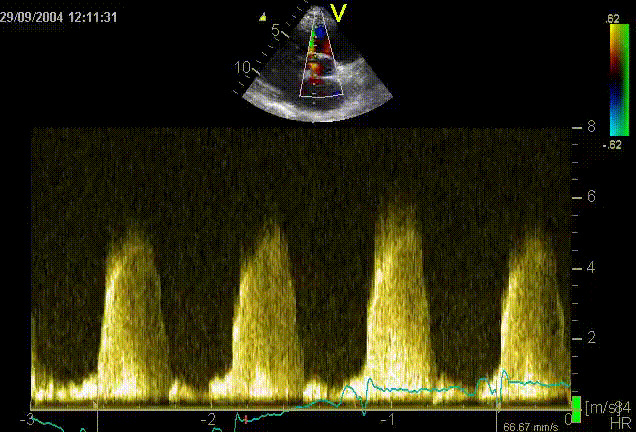Click the -2 mark on time axis

coord(209,418)
